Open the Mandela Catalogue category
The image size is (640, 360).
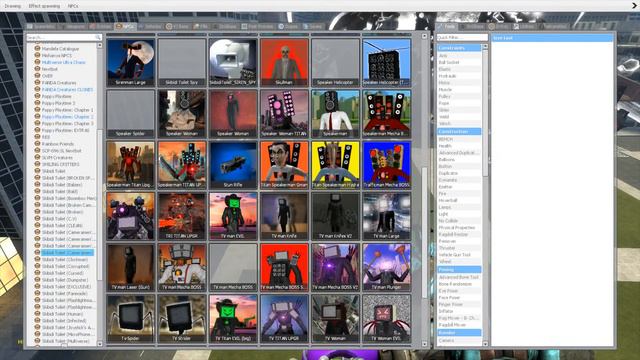click(x=60, y=49)
